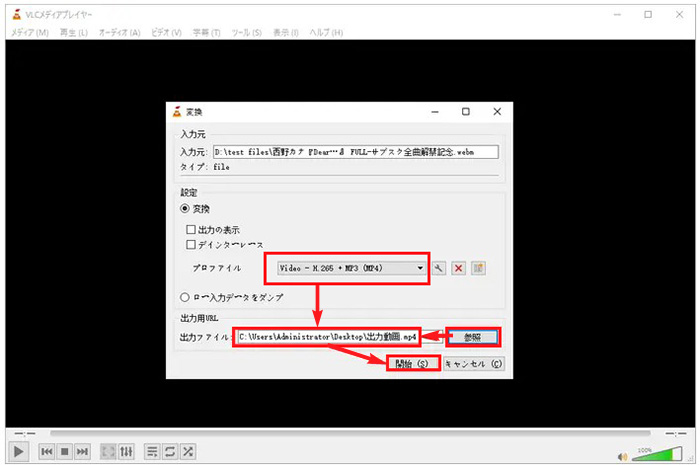Create a new profile icon

(x=478, y=268)
